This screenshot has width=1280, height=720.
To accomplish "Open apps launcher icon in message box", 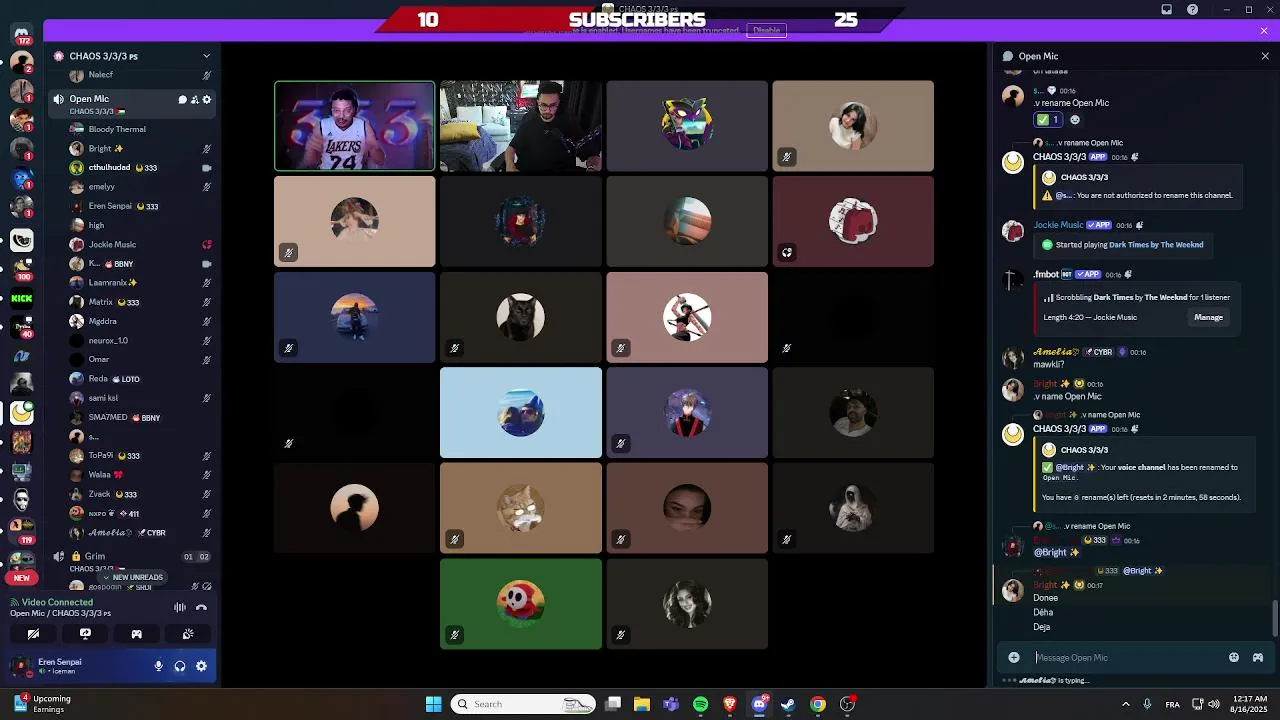I will click(1258, 657).
